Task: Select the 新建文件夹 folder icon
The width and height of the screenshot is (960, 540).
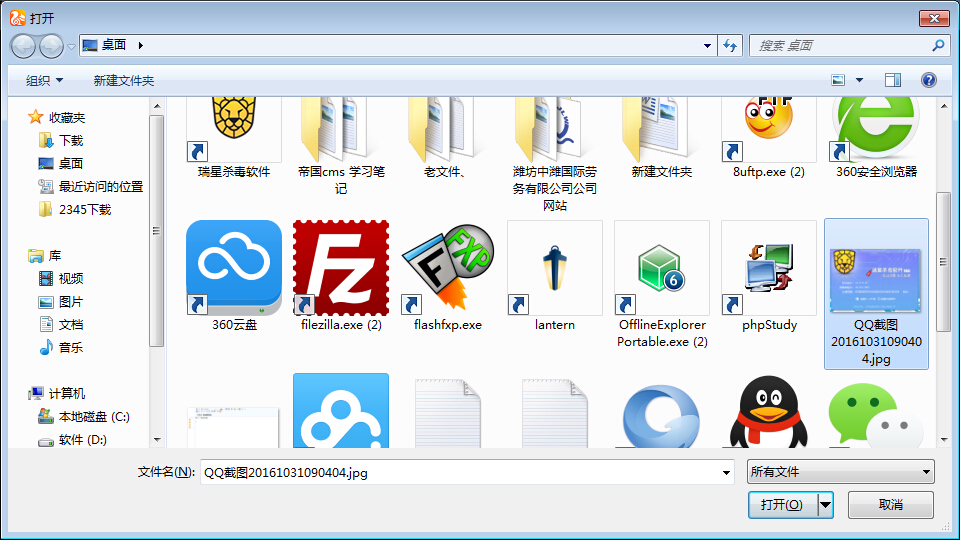Action: point(662,129)
